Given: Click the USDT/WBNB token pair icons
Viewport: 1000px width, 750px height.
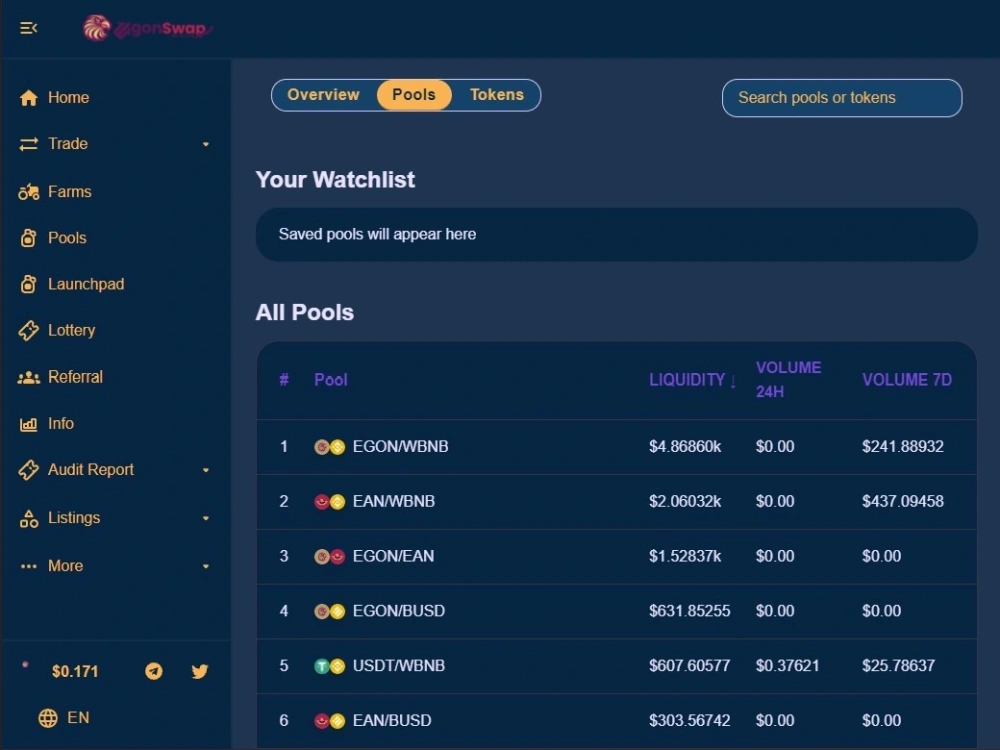Looking at the screenshot, I should pos(330,666).
